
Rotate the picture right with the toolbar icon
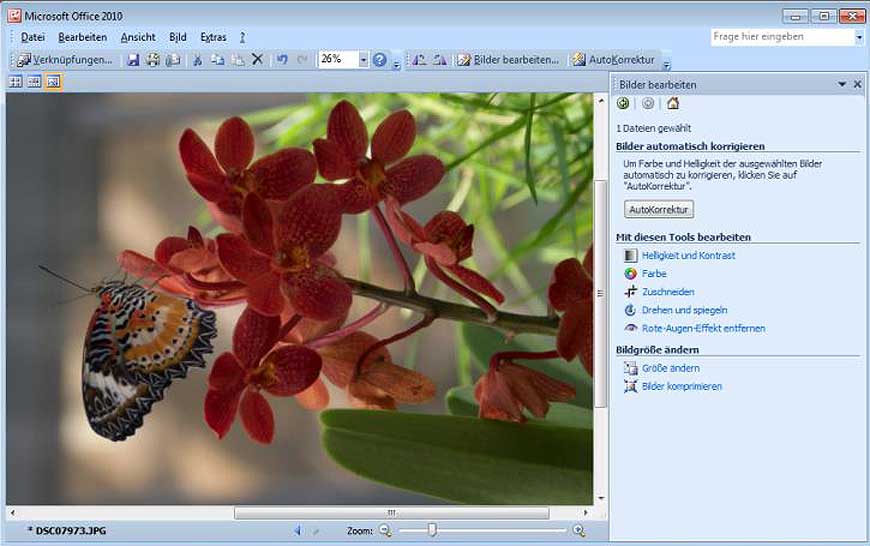(x=440, y=59)
